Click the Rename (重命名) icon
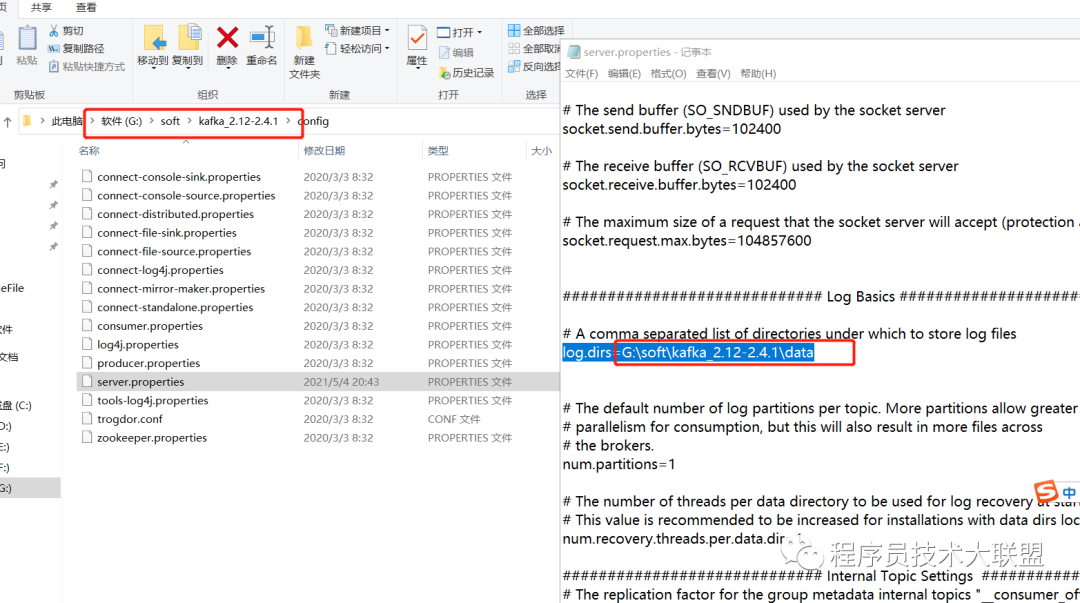The width and height of the screenshot is (1080, 603). (x=262, y=37)
